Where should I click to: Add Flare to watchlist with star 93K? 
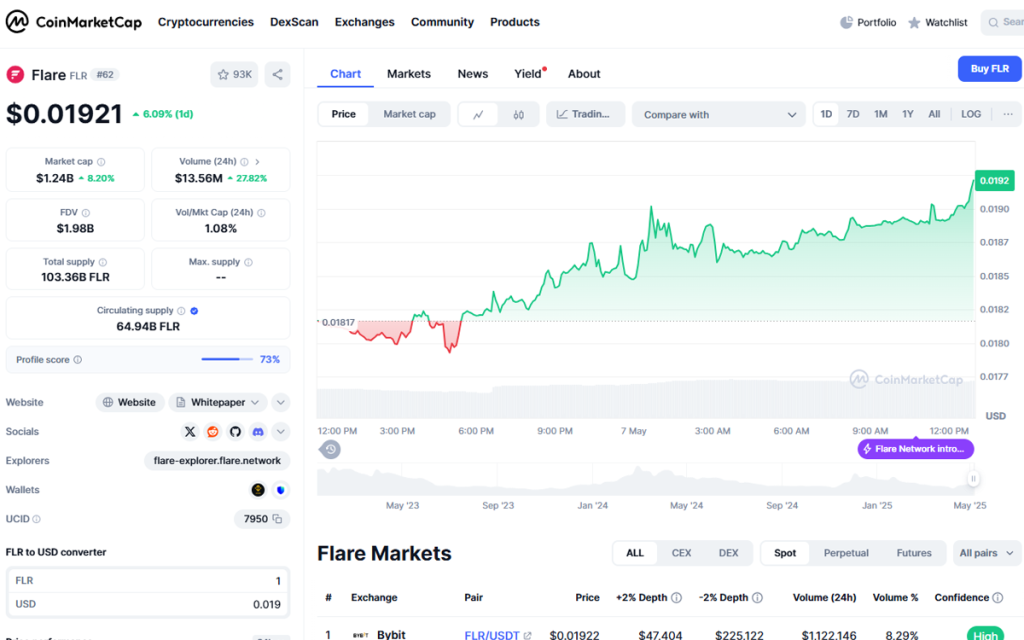click(x=234, y=74)
